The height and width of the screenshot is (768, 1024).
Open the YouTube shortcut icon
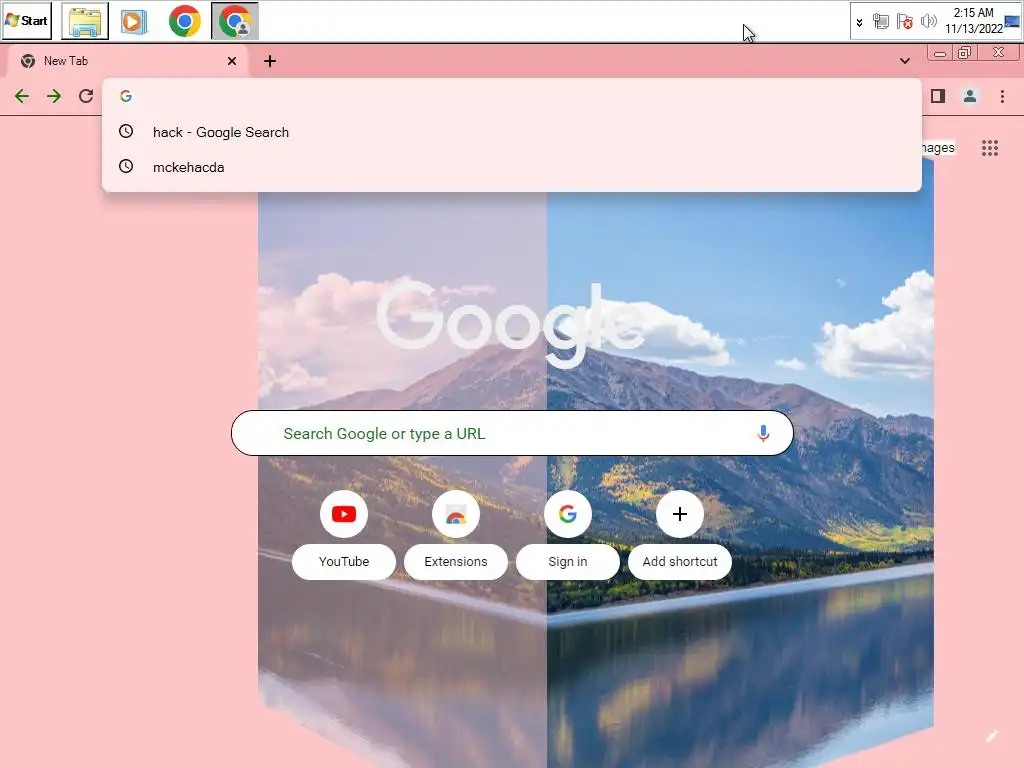[x=344, y=514]
